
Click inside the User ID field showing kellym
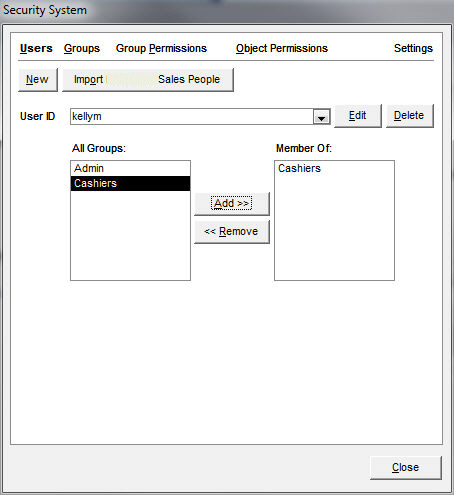(192, 116)
